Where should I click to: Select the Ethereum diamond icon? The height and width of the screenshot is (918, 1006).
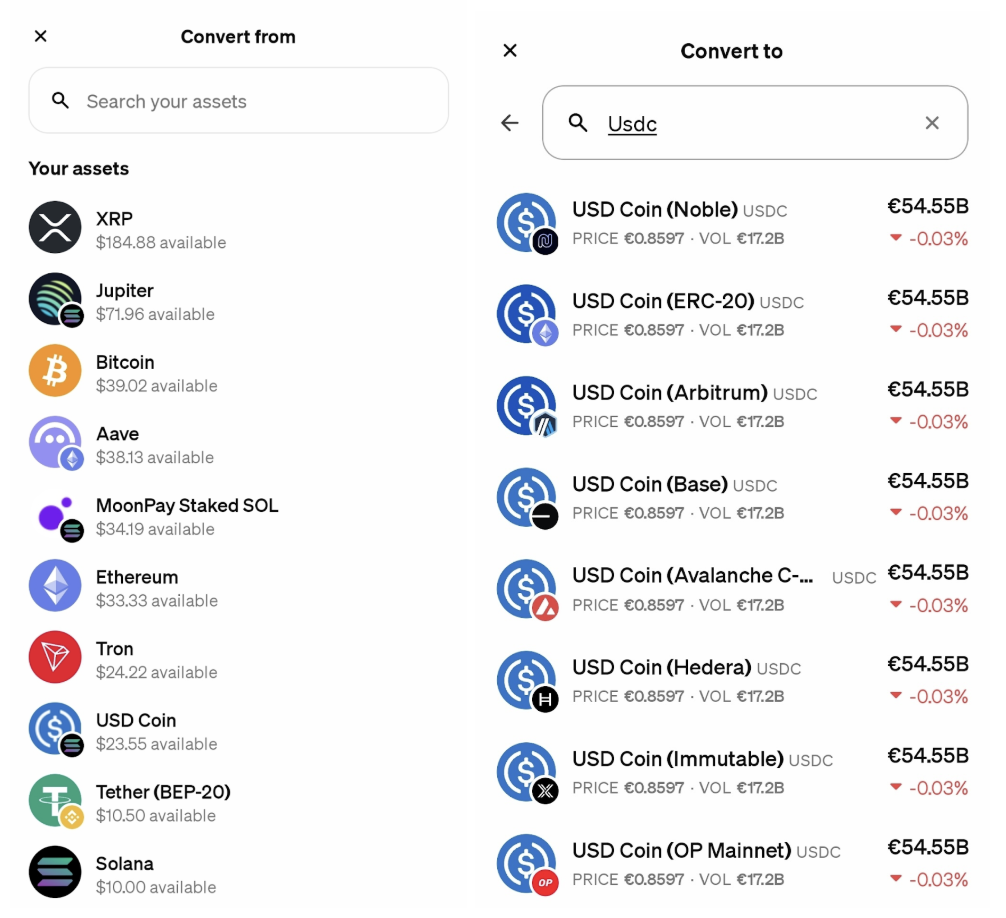[x=55, y=586]
